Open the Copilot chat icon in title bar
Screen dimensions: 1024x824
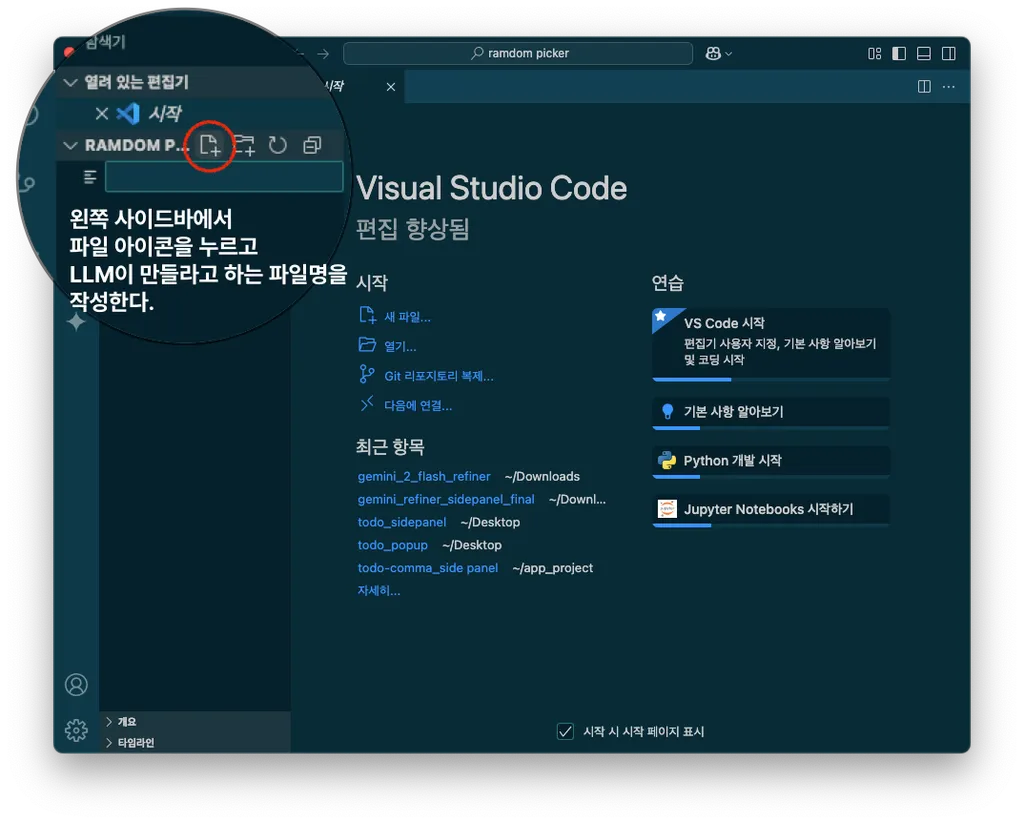click(x=712, y=54)
